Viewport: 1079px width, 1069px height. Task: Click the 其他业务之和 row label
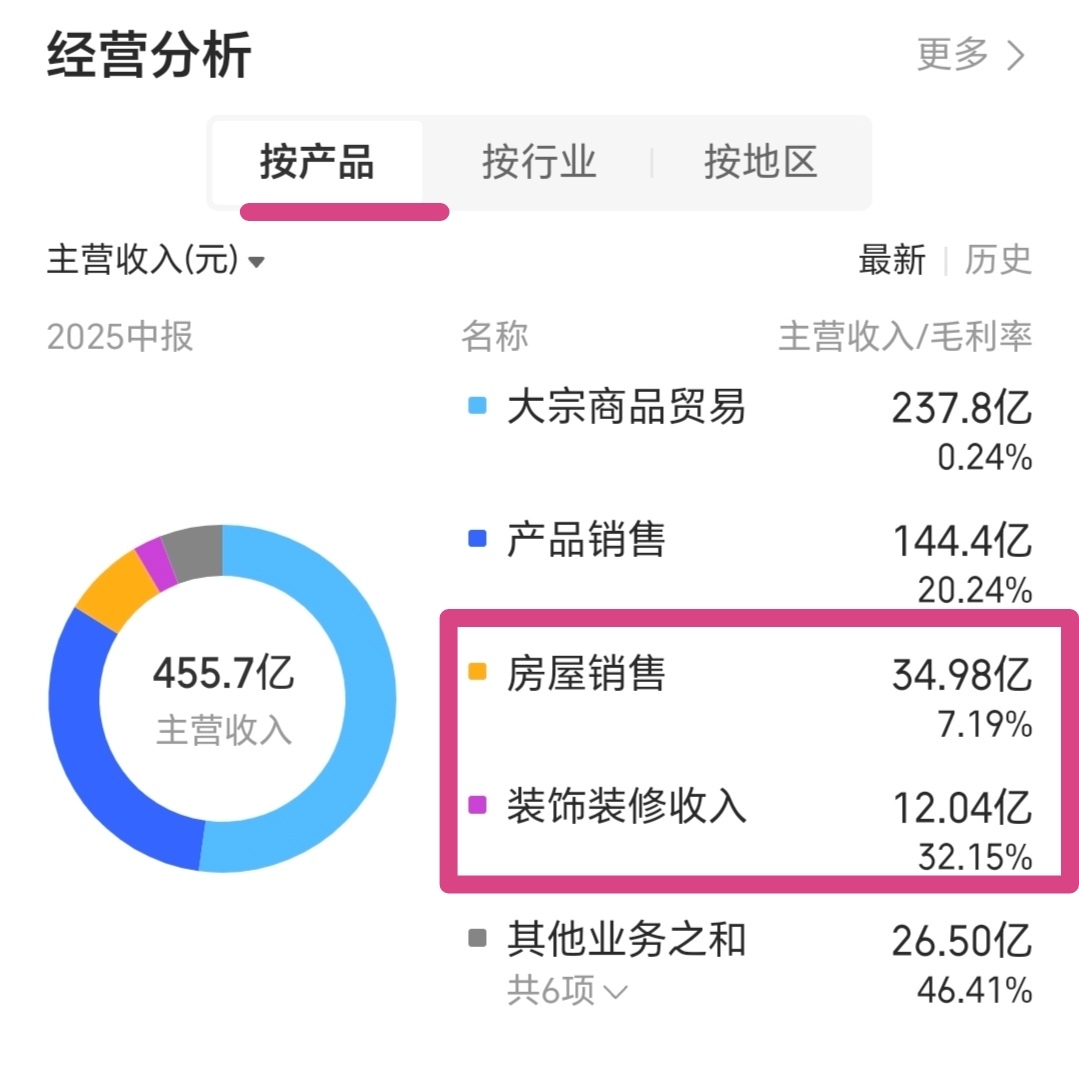tap(626, 939)
